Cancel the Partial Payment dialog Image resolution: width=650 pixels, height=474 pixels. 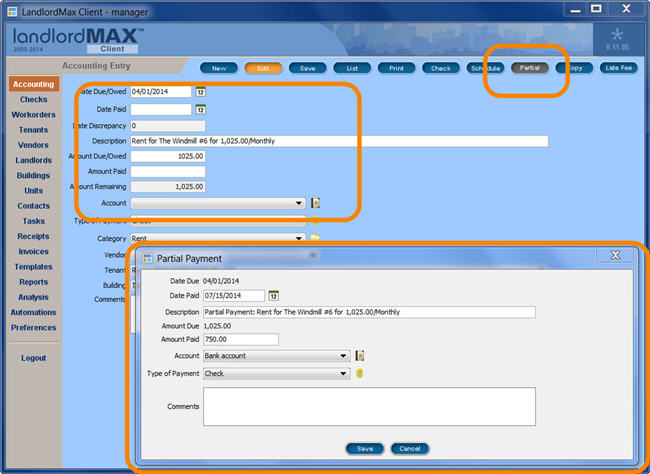410,448
